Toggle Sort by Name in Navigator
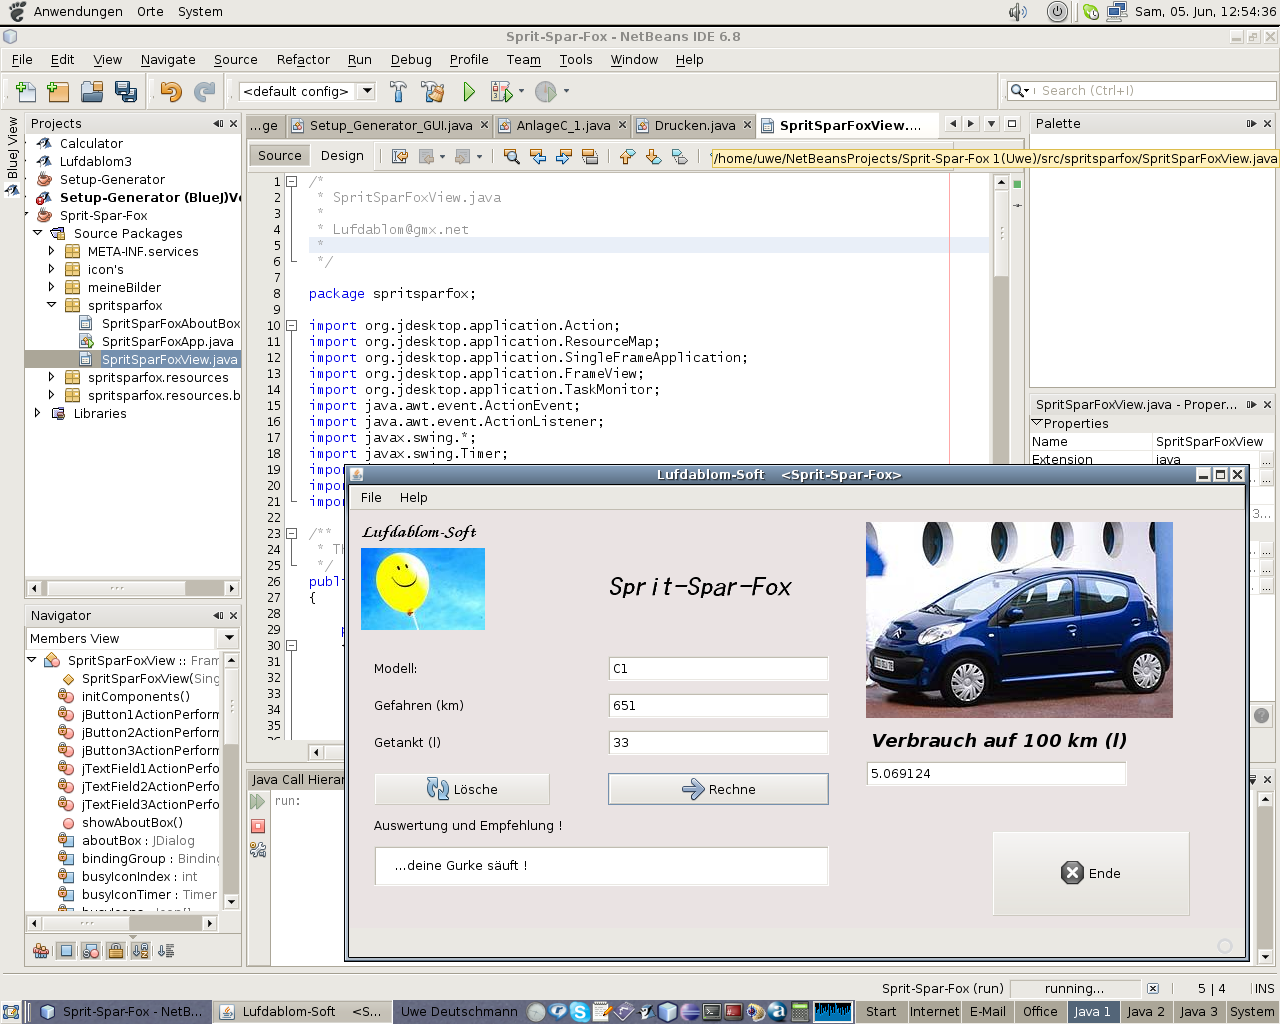 tap(141, 950)
